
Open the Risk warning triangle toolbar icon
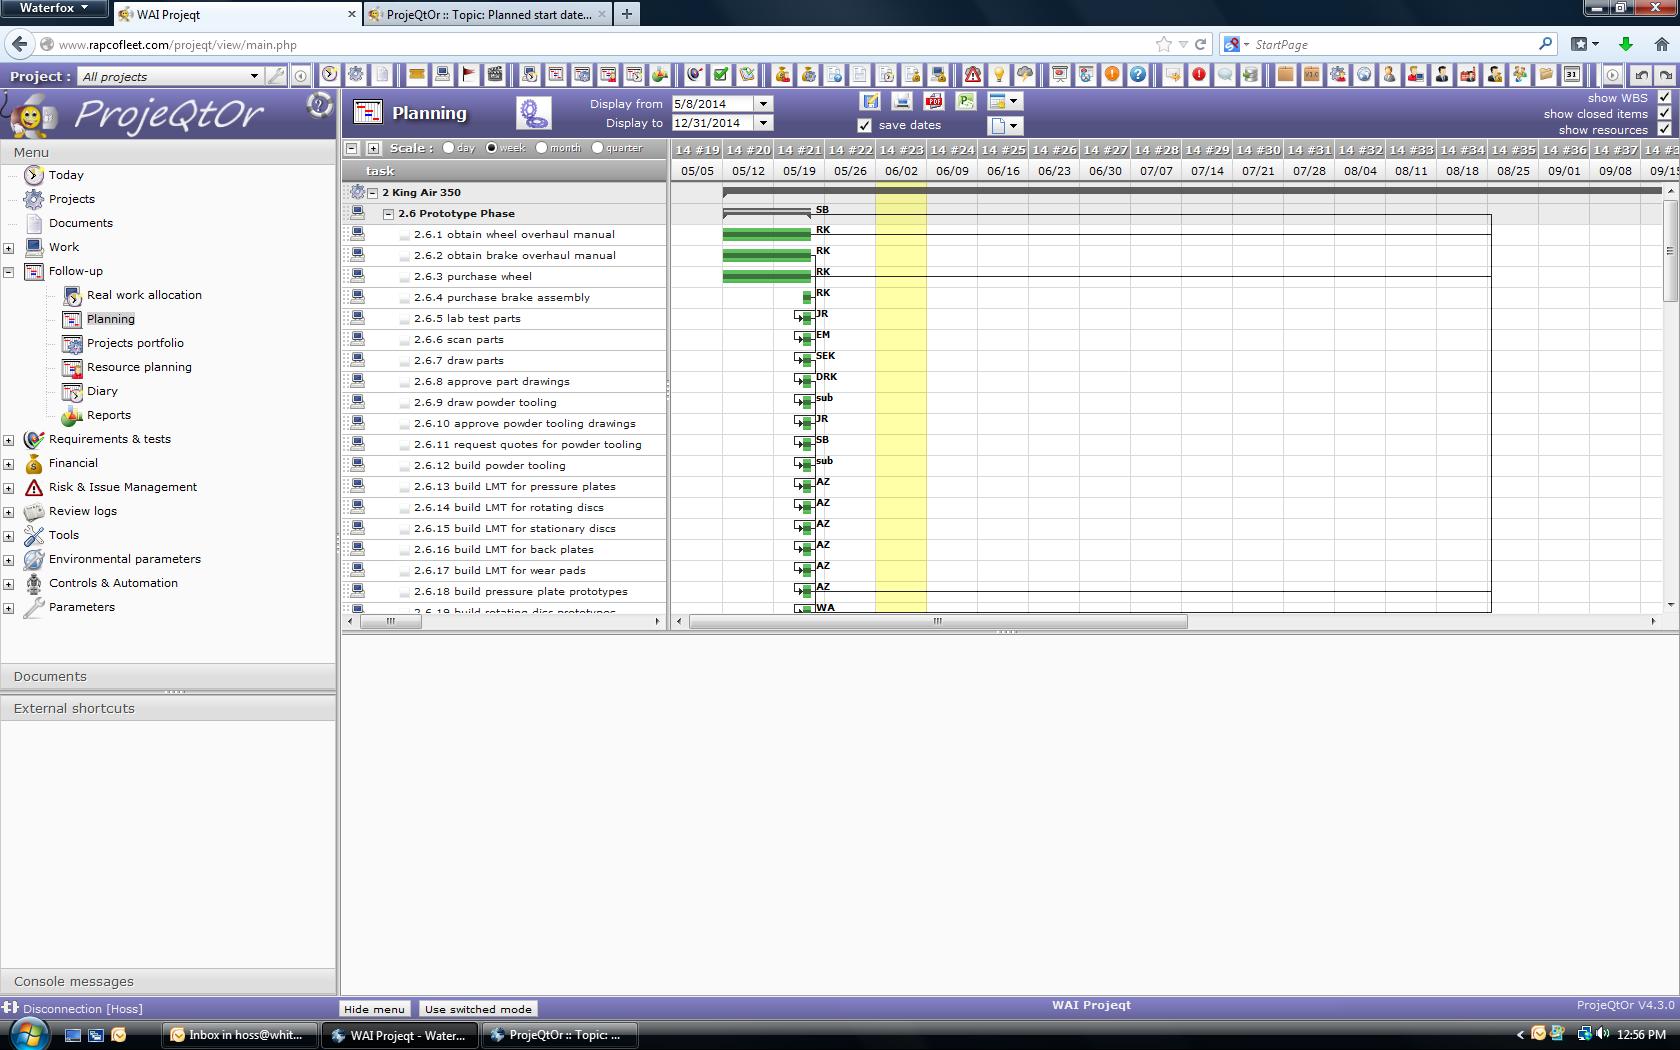tap(972, 75)
